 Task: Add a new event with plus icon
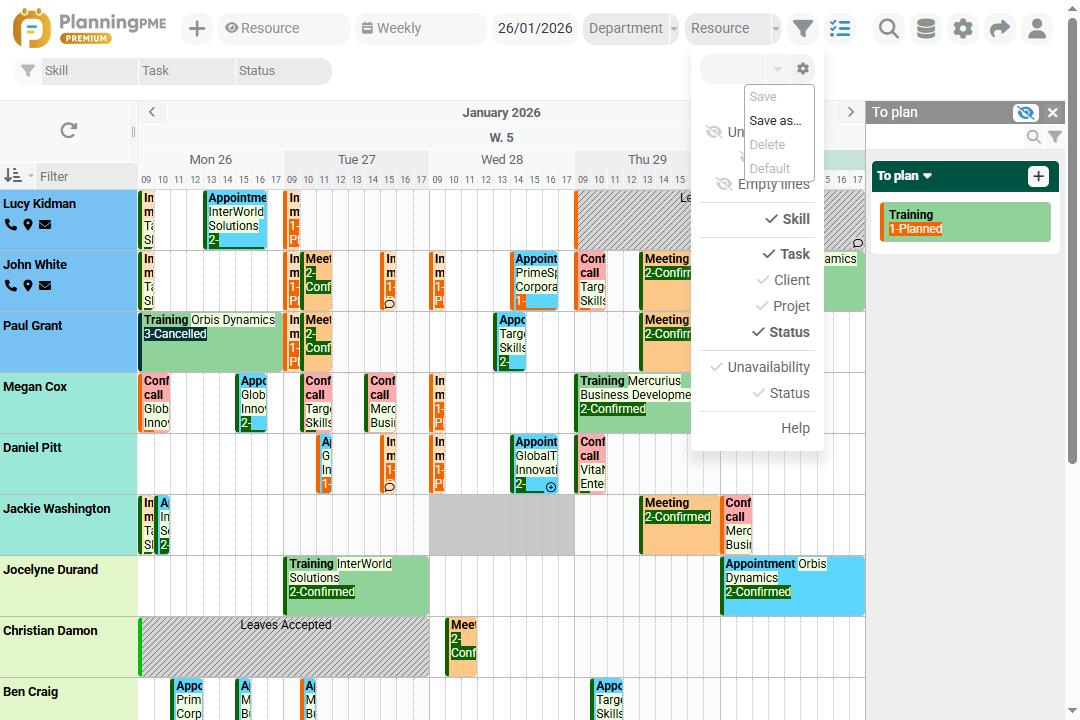[x=197, y=28]
